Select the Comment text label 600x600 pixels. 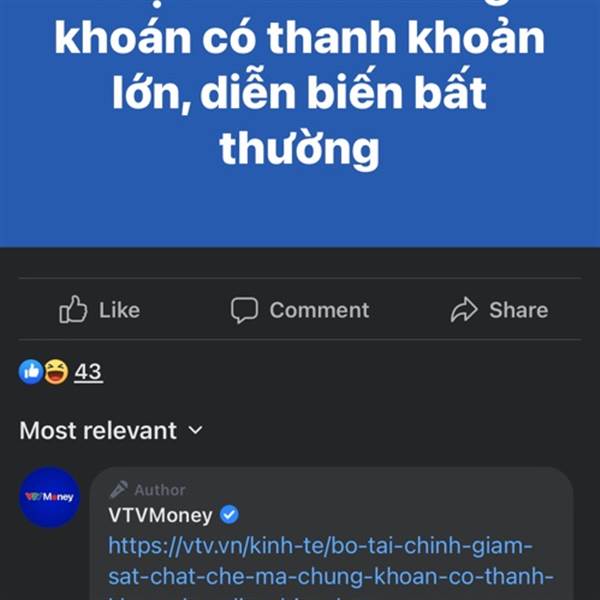click(319, 310)
